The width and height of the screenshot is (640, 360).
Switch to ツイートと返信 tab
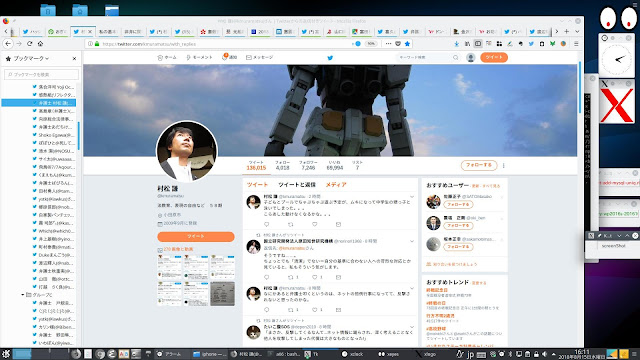(297, 185)
